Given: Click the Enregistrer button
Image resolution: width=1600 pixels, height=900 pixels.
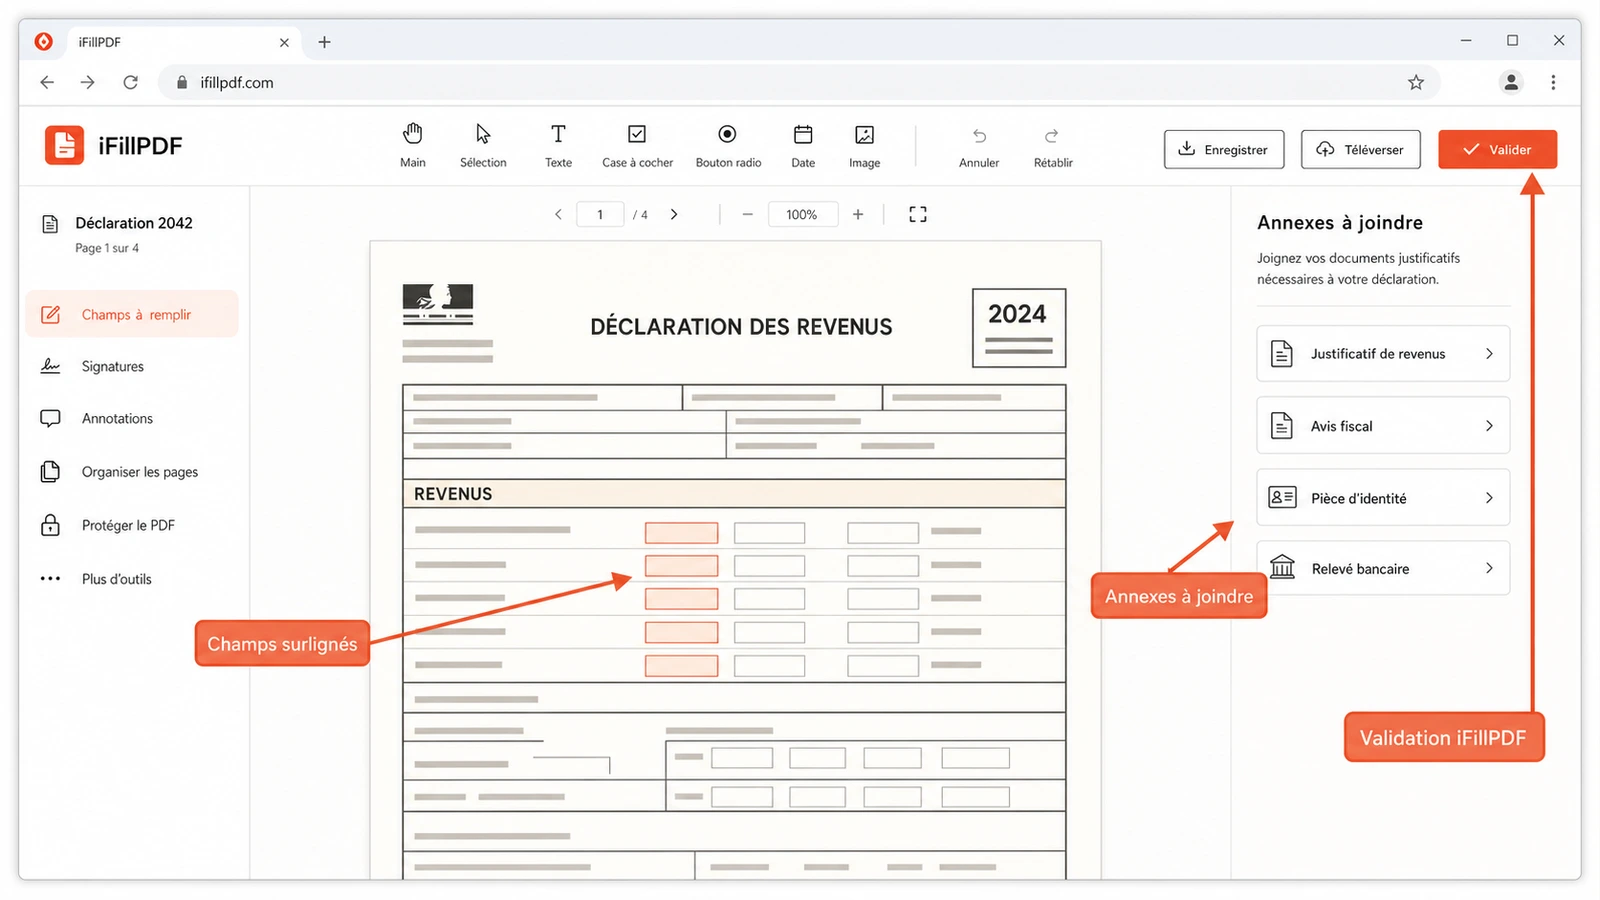Looking at the screenshot, I should tap(1224, 149).
